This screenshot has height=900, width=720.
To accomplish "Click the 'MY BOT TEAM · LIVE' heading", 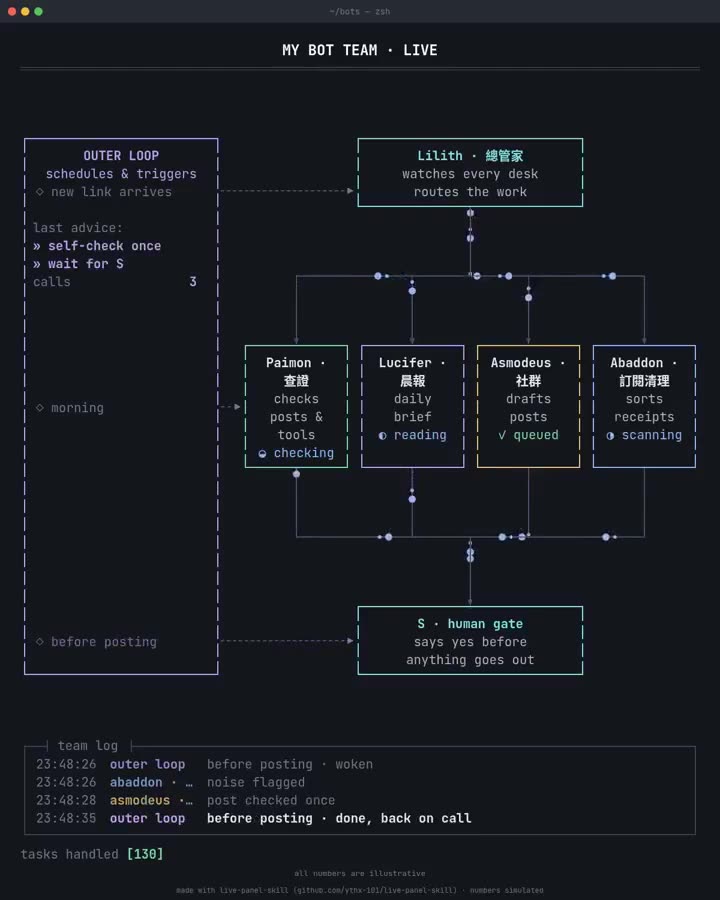I will (x=359, y=50).
